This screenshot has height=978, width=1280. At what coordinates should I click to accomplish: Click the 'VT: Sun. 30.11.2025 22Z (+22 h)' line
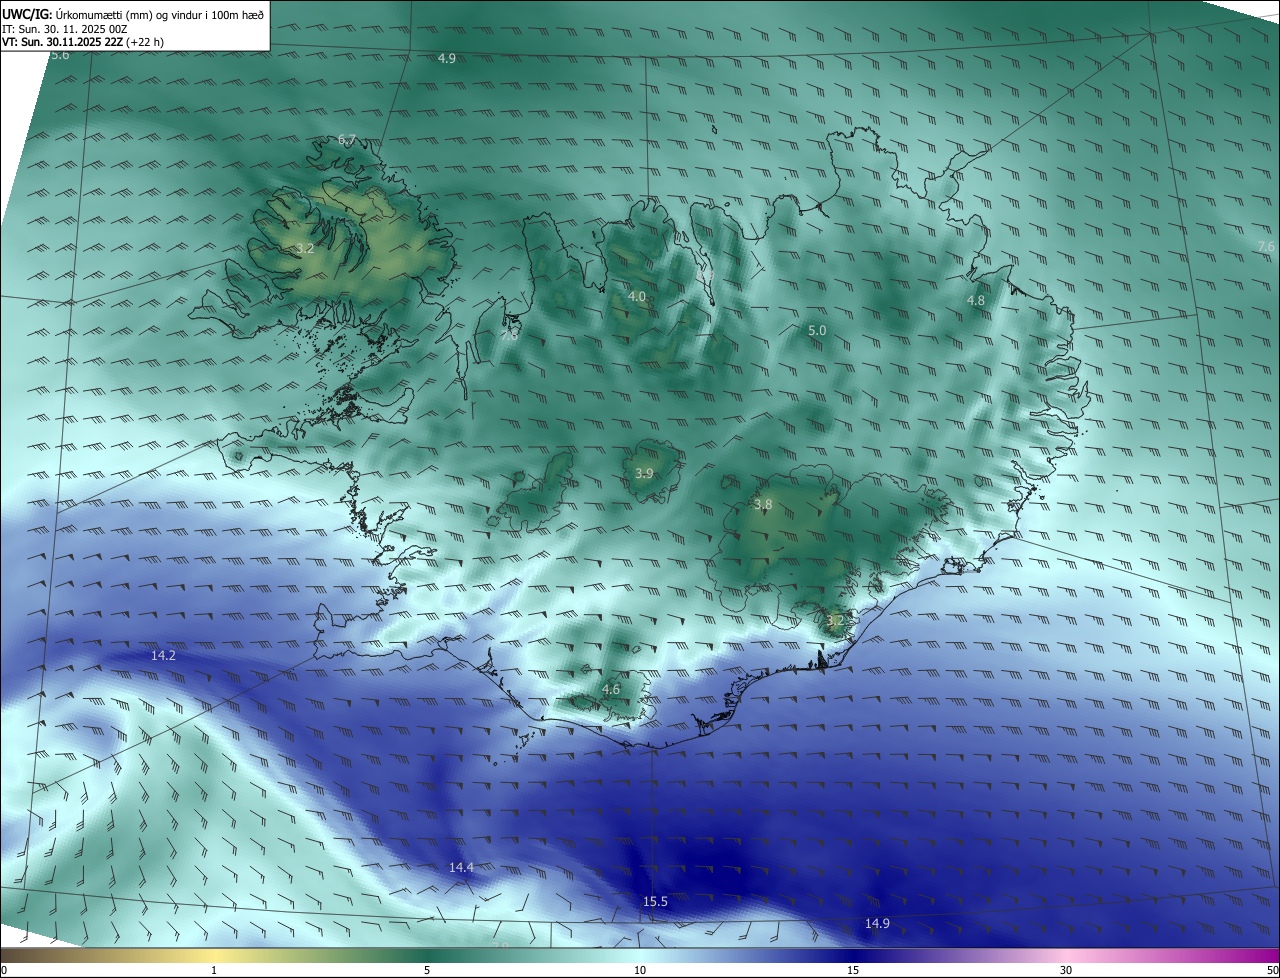pos(83,42)
